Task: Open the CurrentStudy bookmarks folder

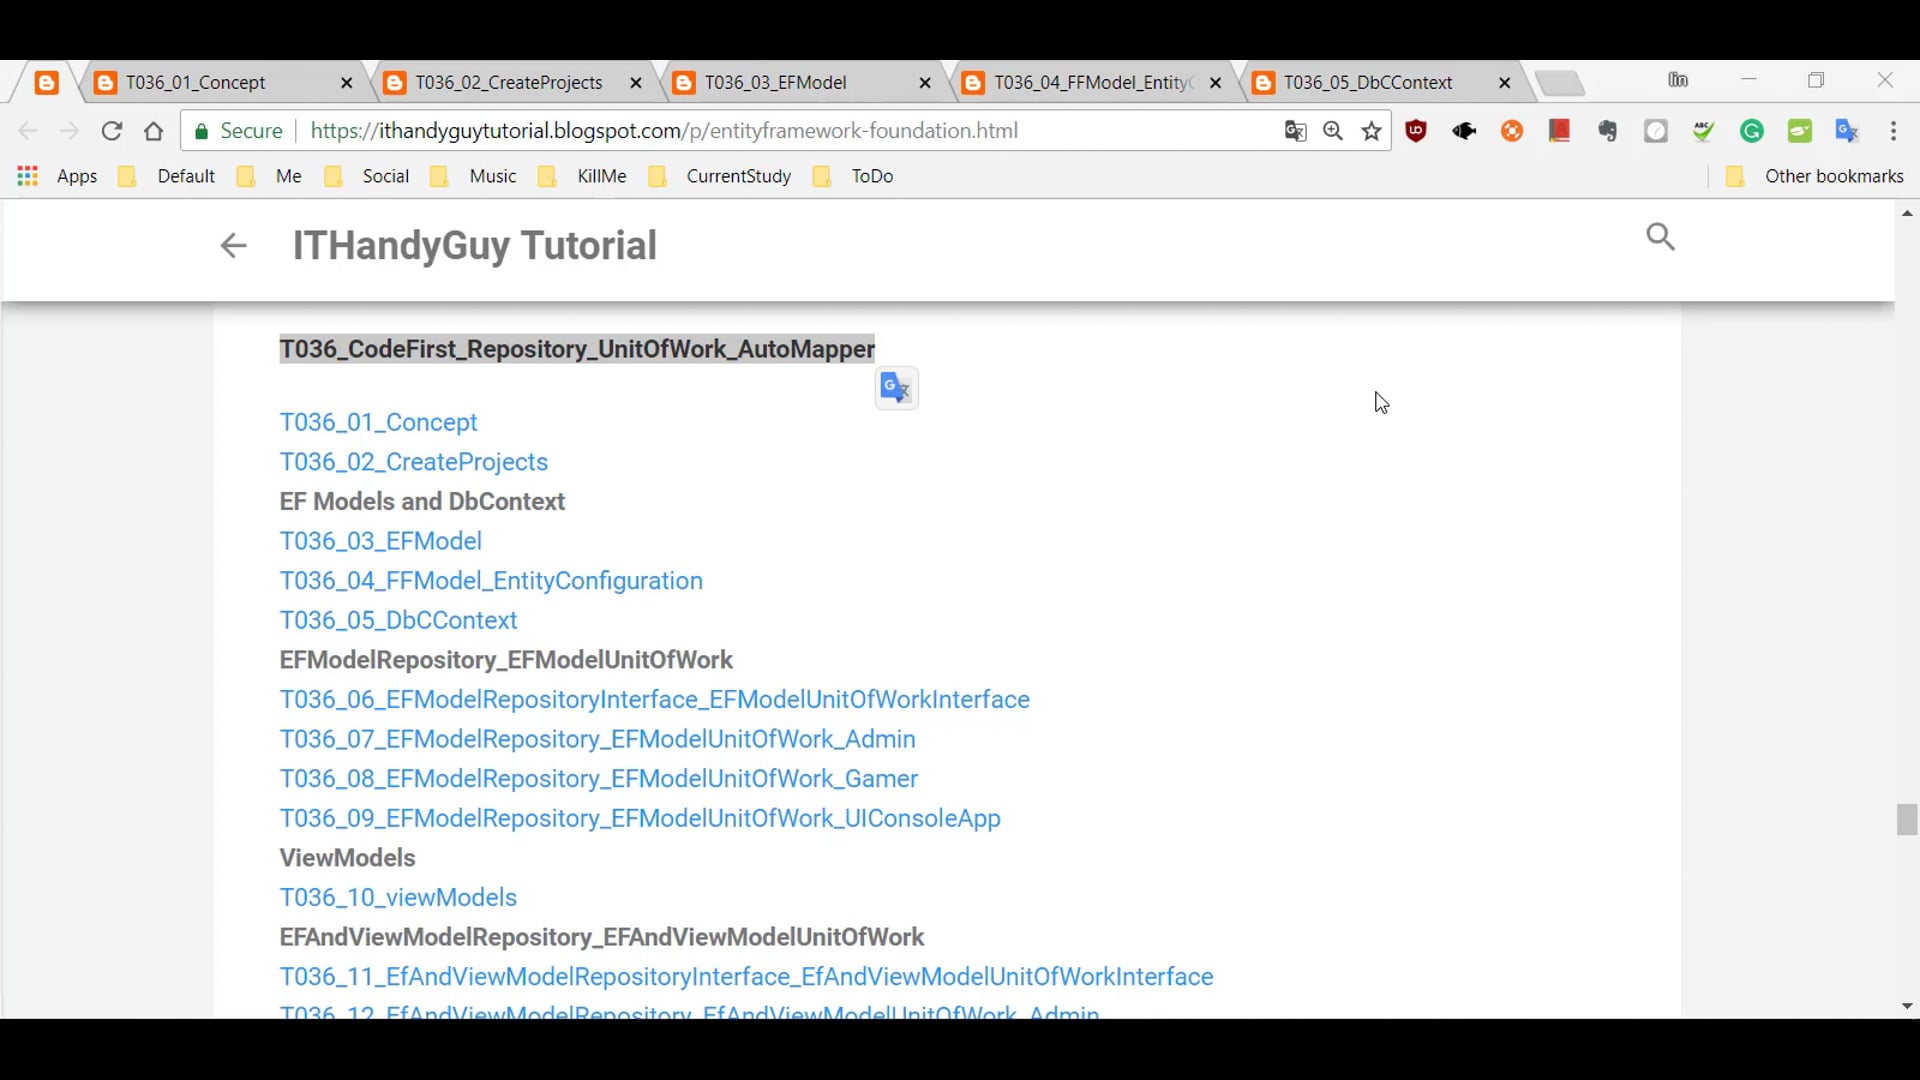Action: pyautogui.click(x=738, y=176)
